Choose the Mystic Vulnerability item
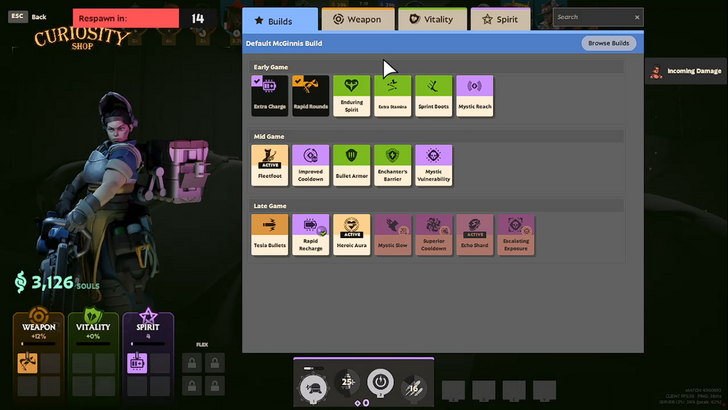Screen dimensions: 728x410 coord(433,165)
